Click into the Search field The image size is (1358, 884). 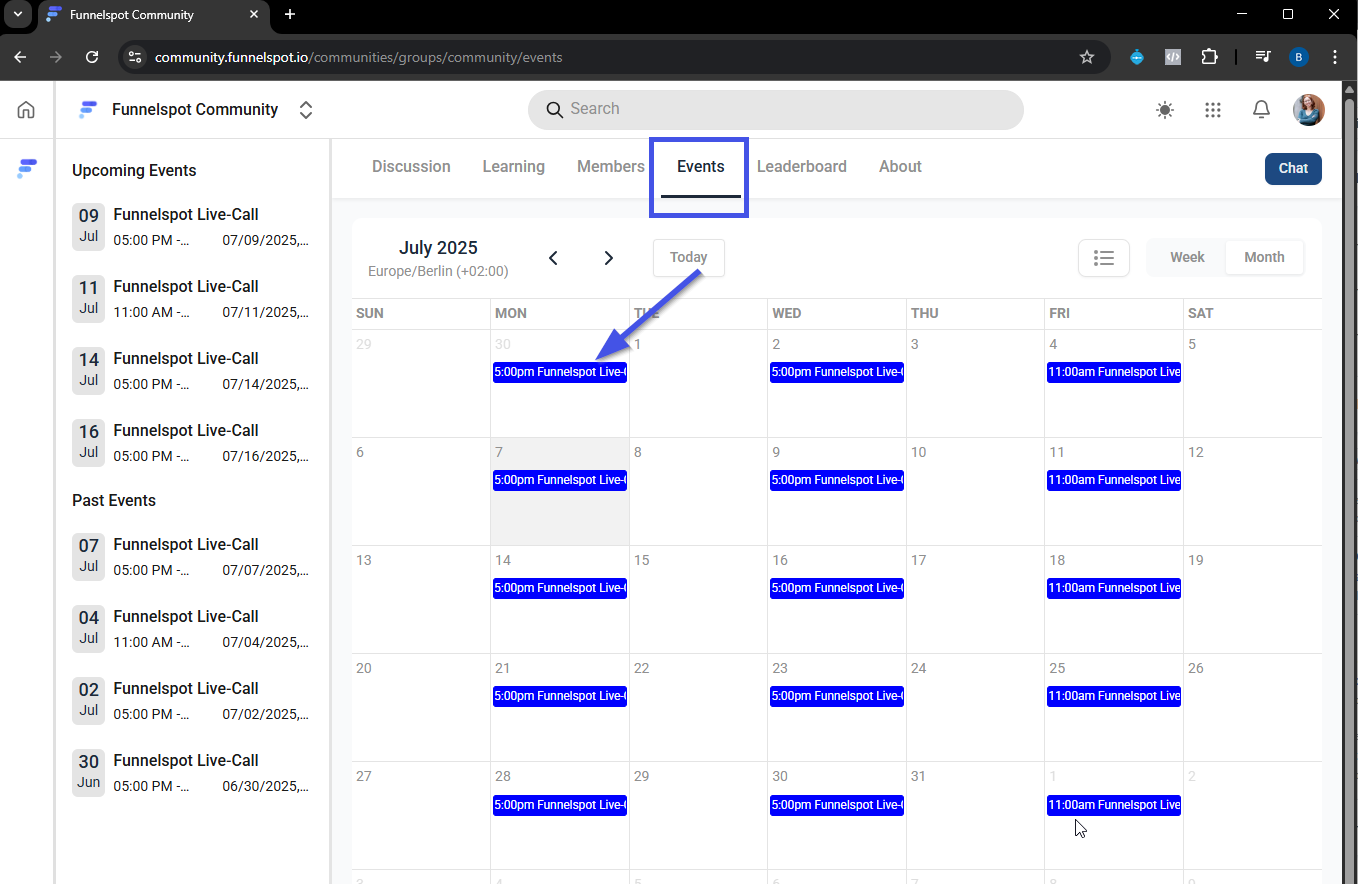775,109
